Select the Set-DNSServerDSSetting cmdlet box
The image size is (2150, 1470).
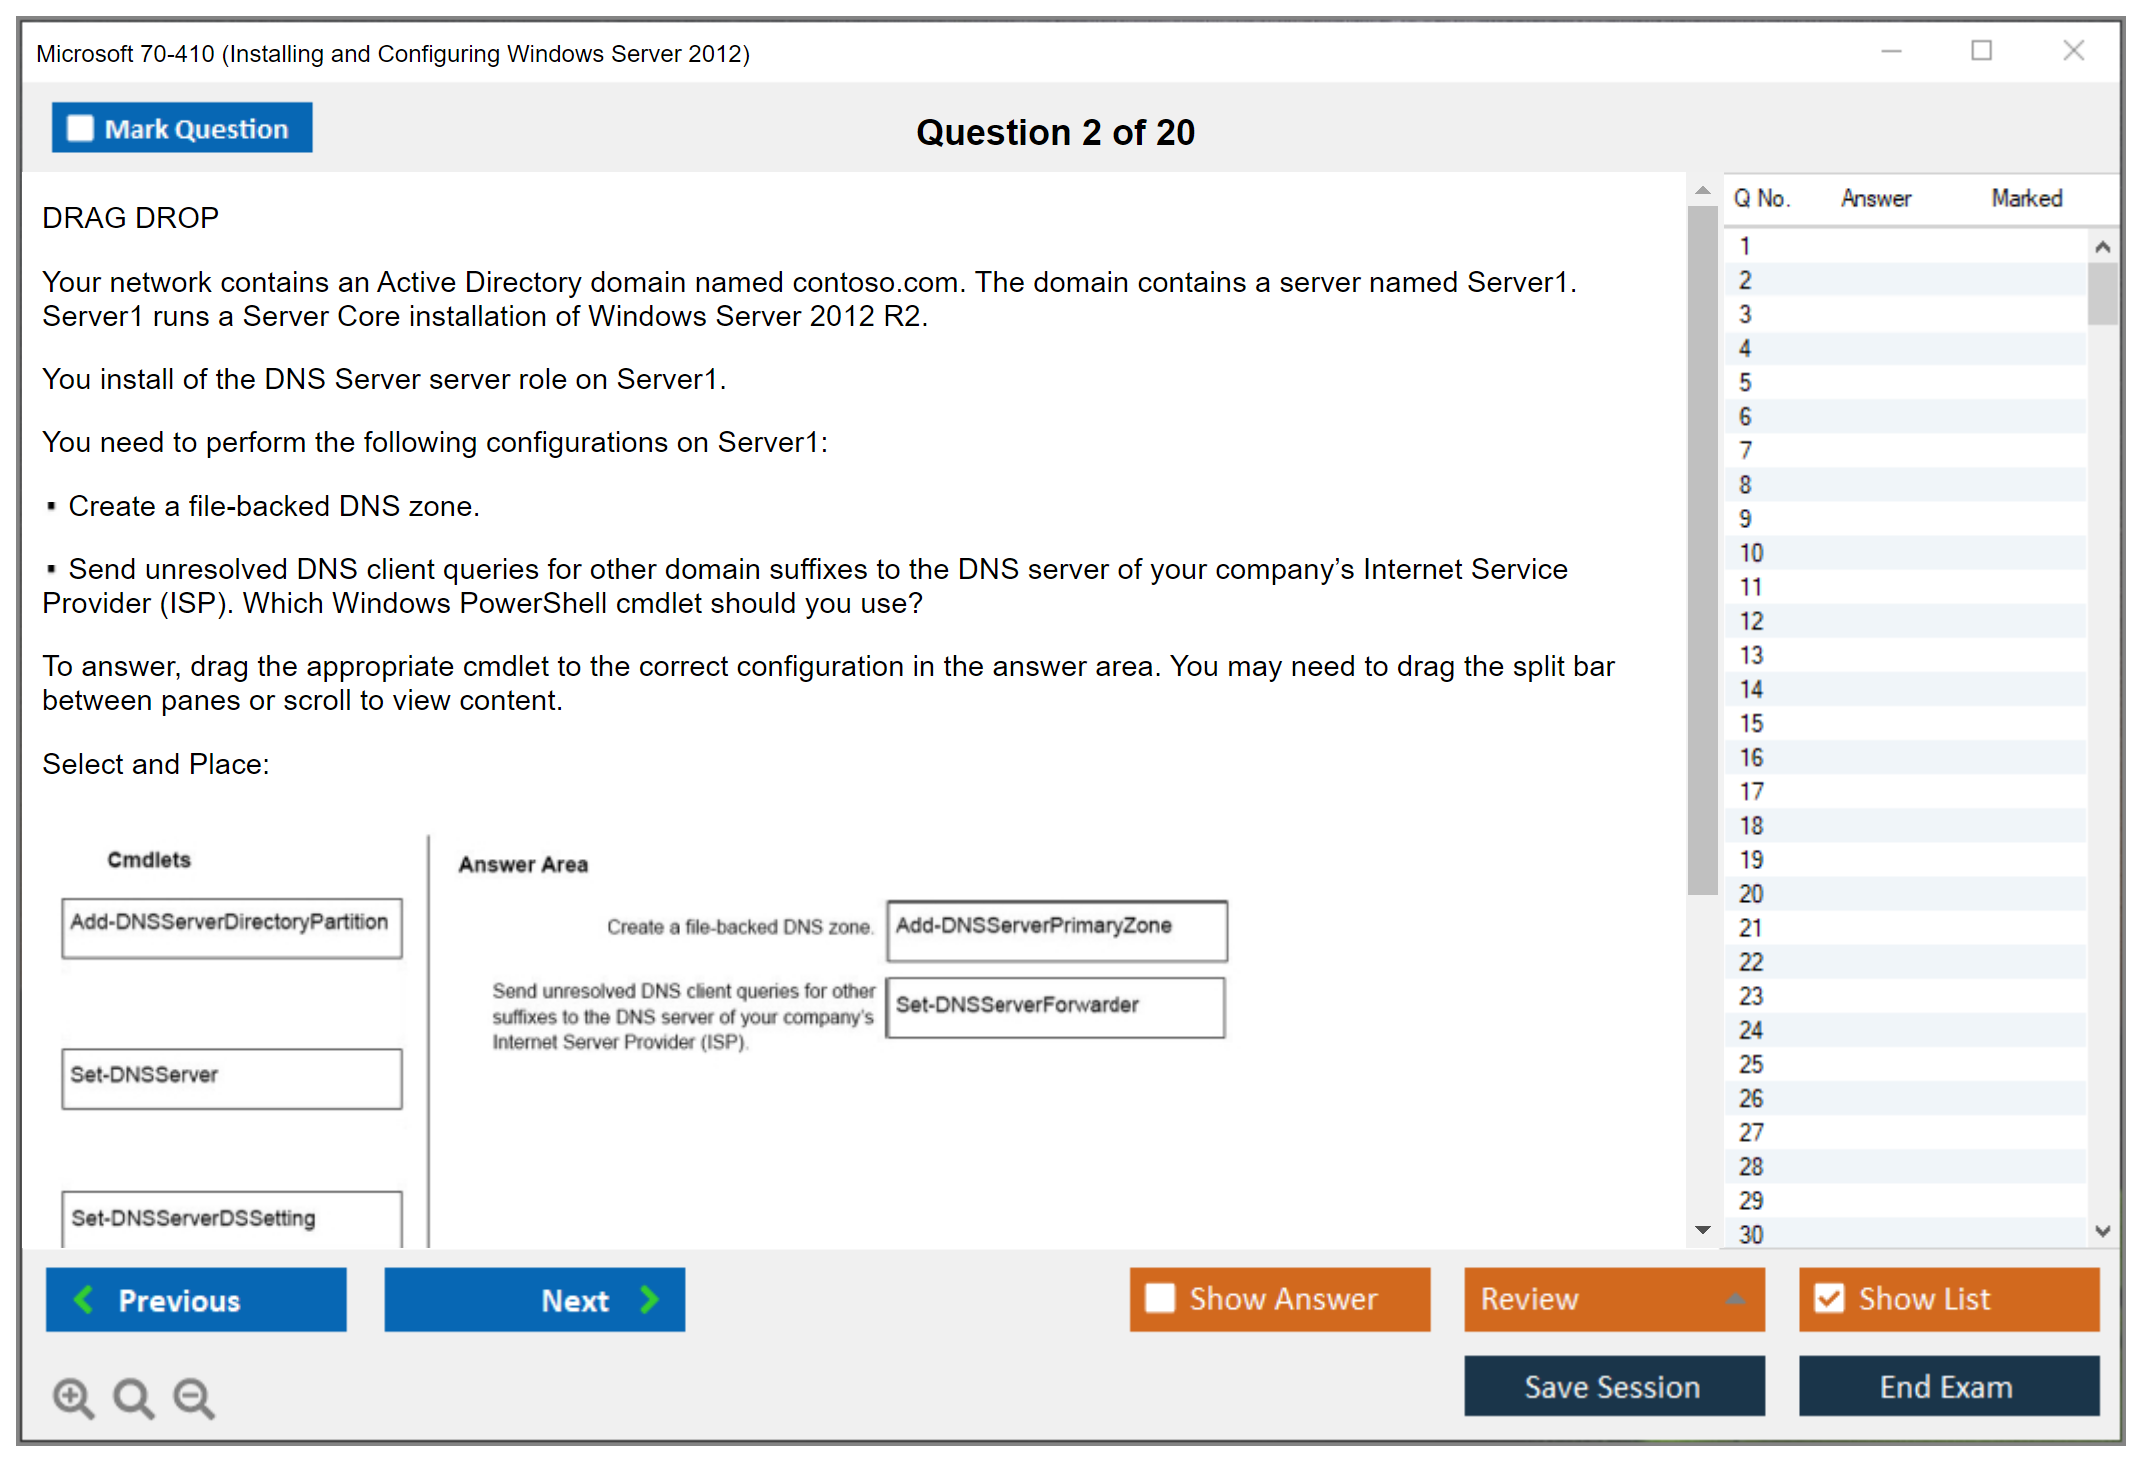tap(232, 1218)
